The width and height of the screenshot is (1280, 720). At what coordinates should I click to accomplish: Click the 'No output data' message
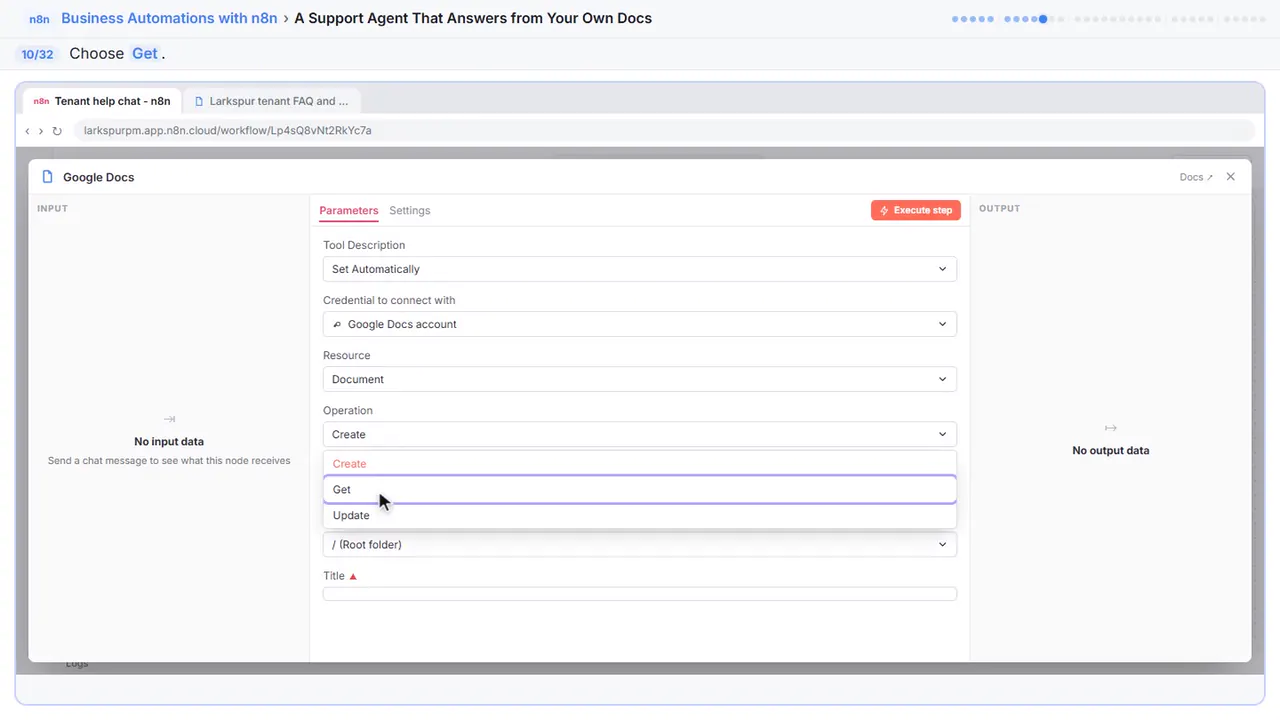(1111, 451)
